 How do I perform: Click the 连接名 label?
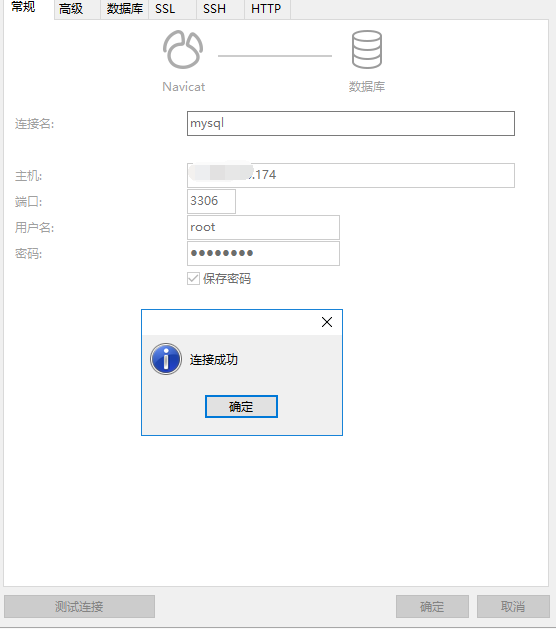[x=34, y=124]
